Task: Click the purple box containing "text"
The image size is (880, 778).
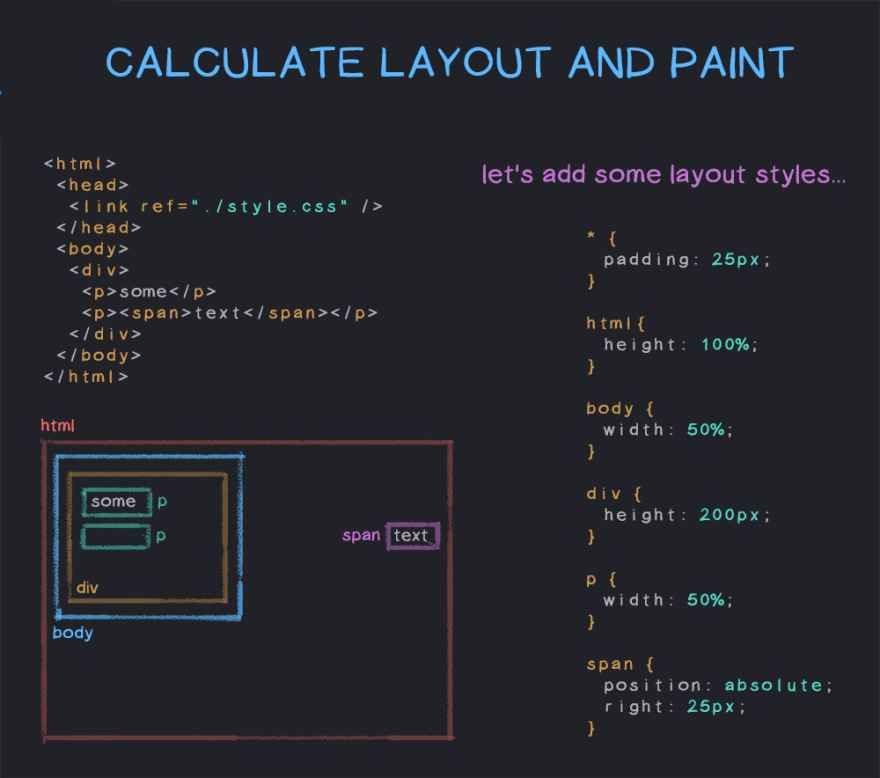Action: [413, 536]
